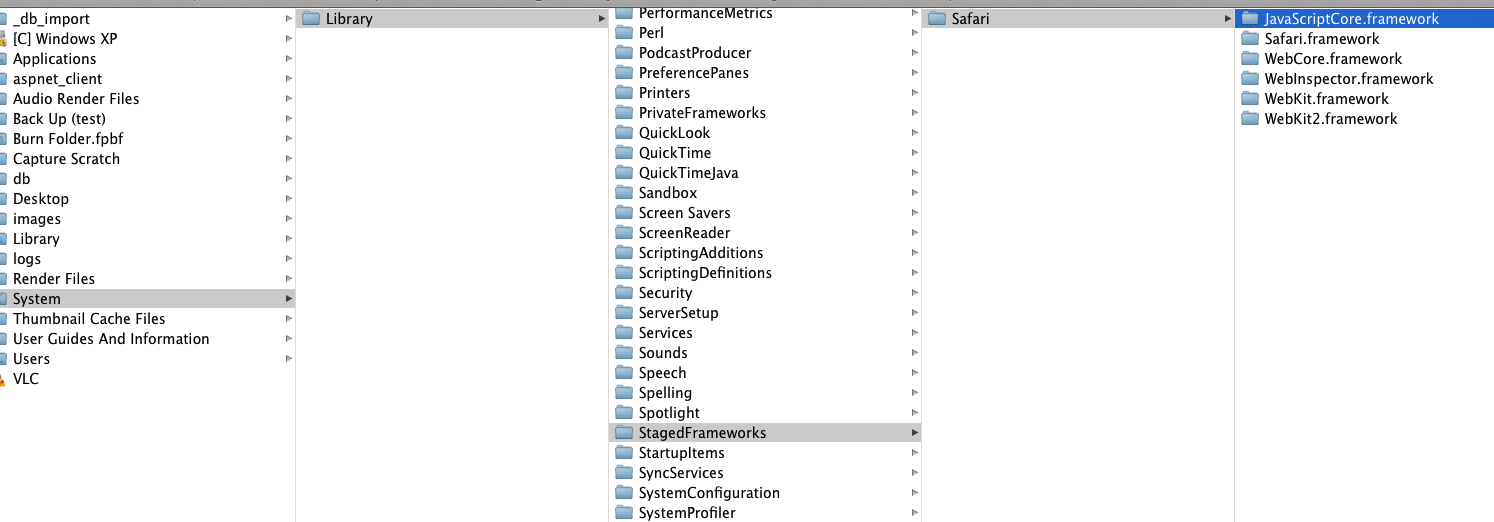Click the SystemProfiler folder icon

(x=624, y=513)
